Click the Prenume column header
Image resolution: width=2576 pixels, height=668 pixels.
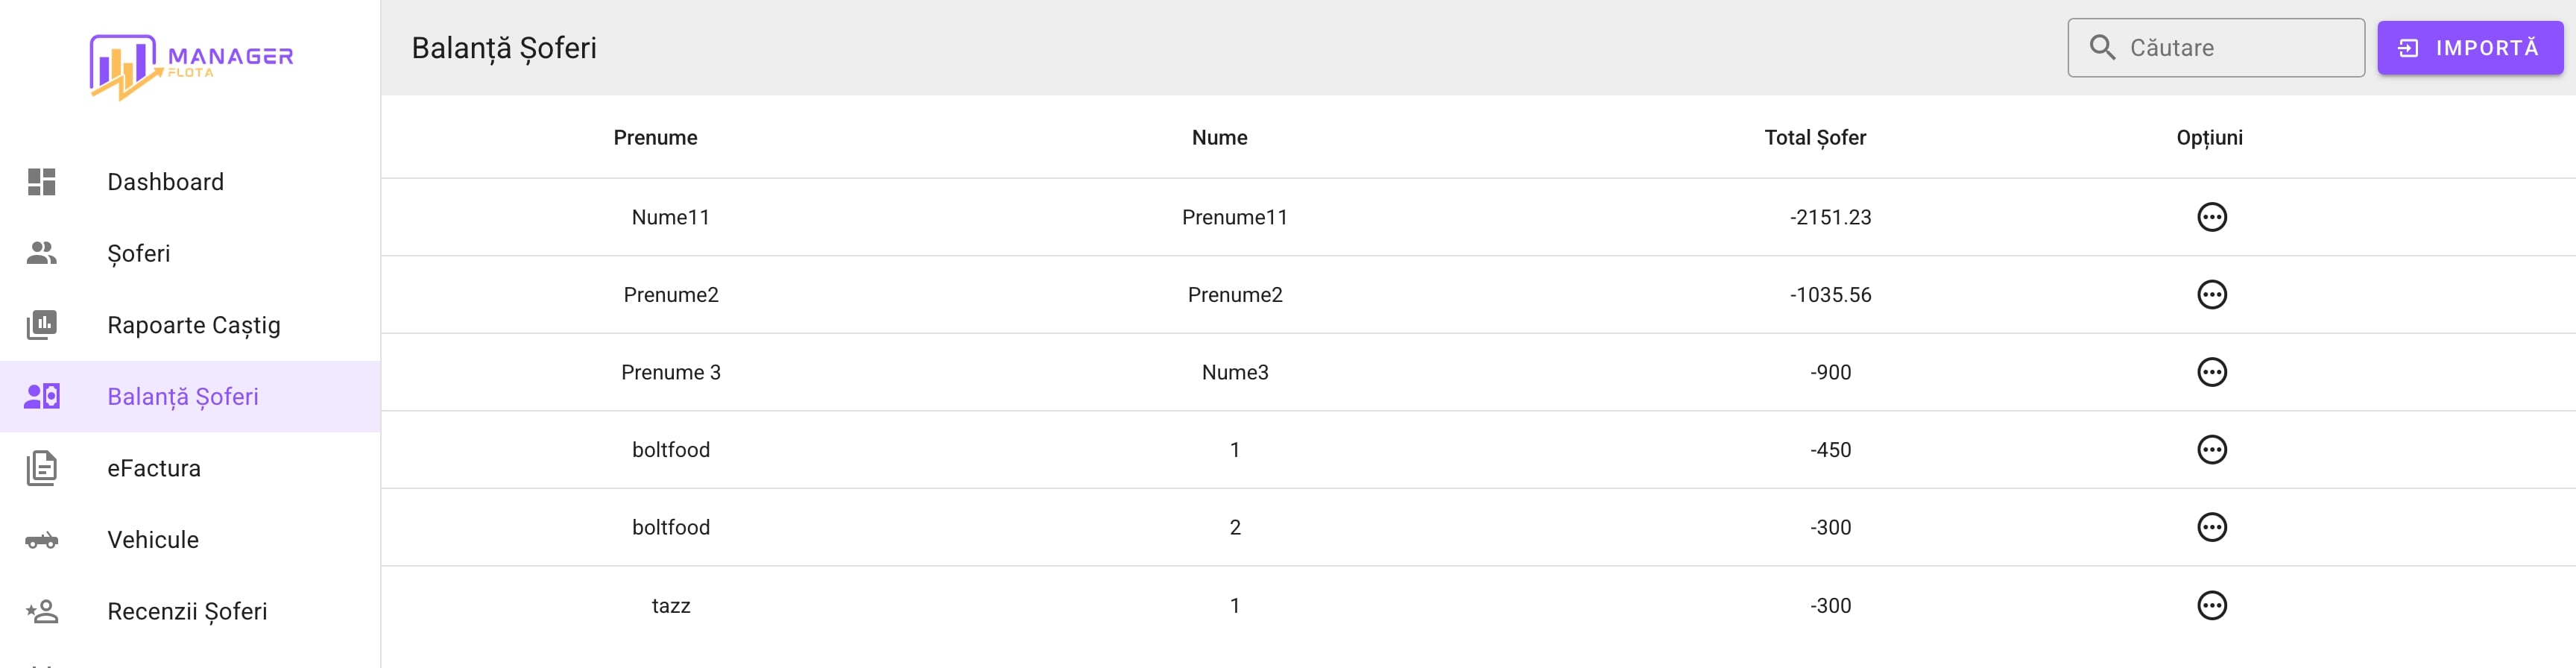[x=655, y=138]
